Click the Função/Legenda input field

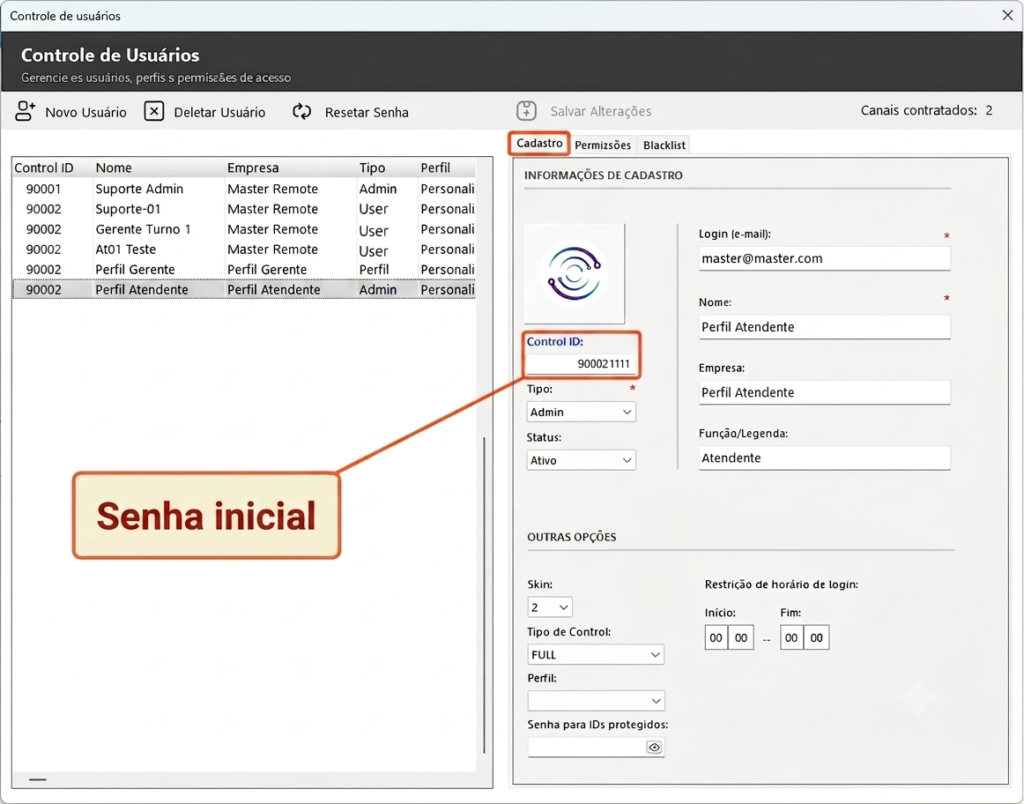[x=824, y=458]
